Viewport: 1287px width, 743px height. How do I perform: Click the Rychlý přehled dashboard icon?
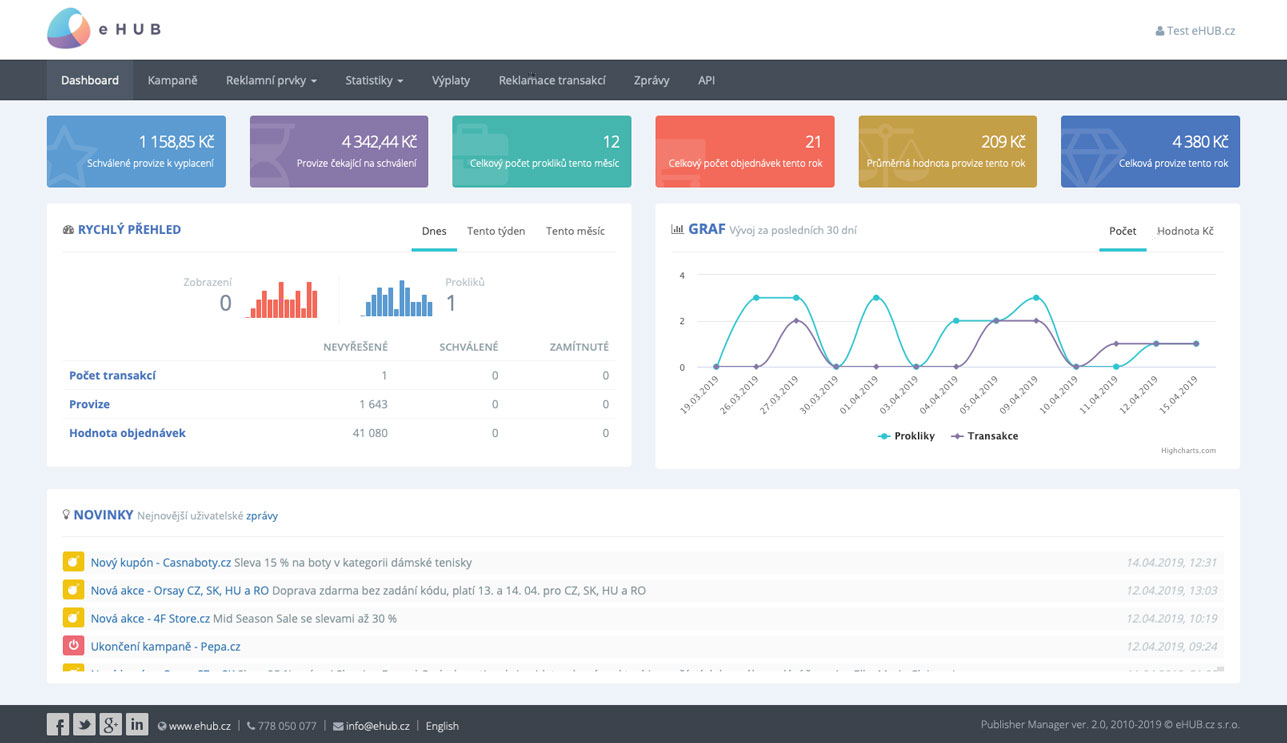click(x=68, y=229)
